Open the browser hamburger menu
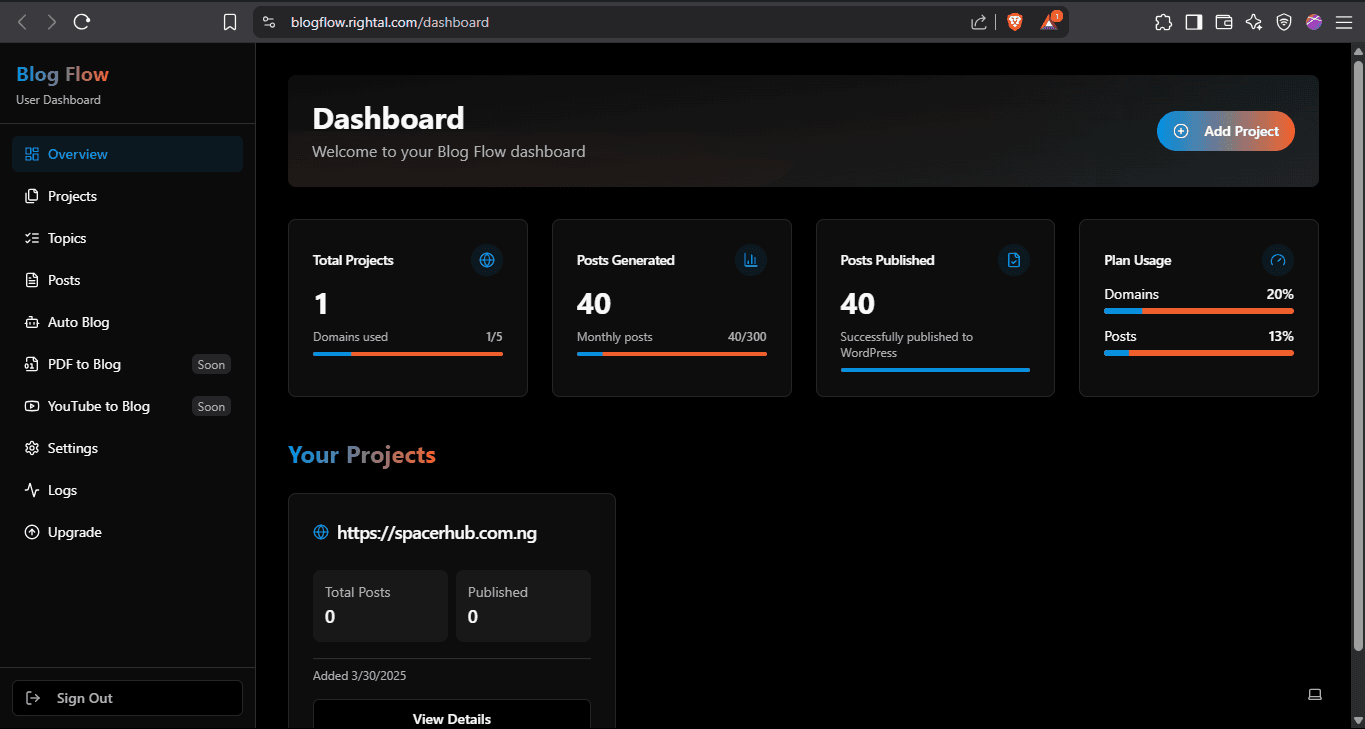The height and width of the screenshot is (729, 1365). 1344,22
